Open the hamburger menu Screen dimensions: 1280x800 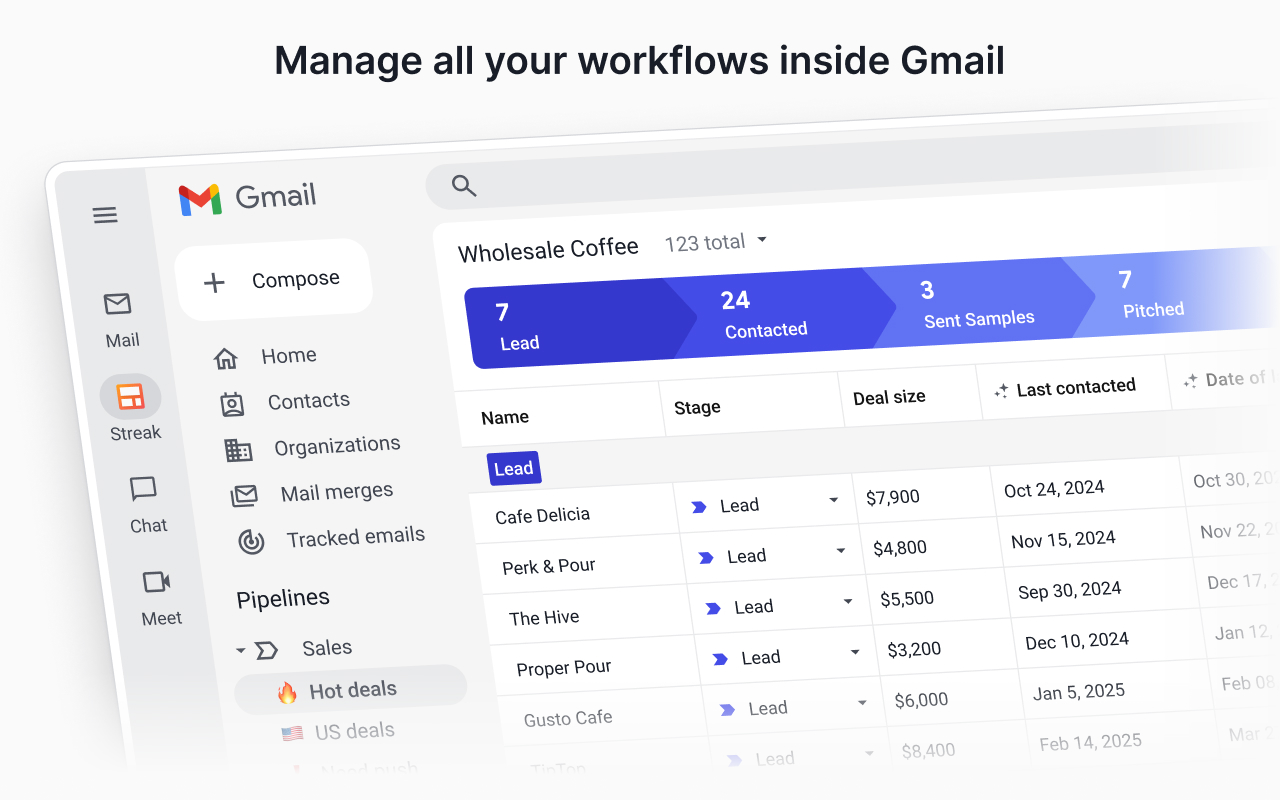point(105,215)
